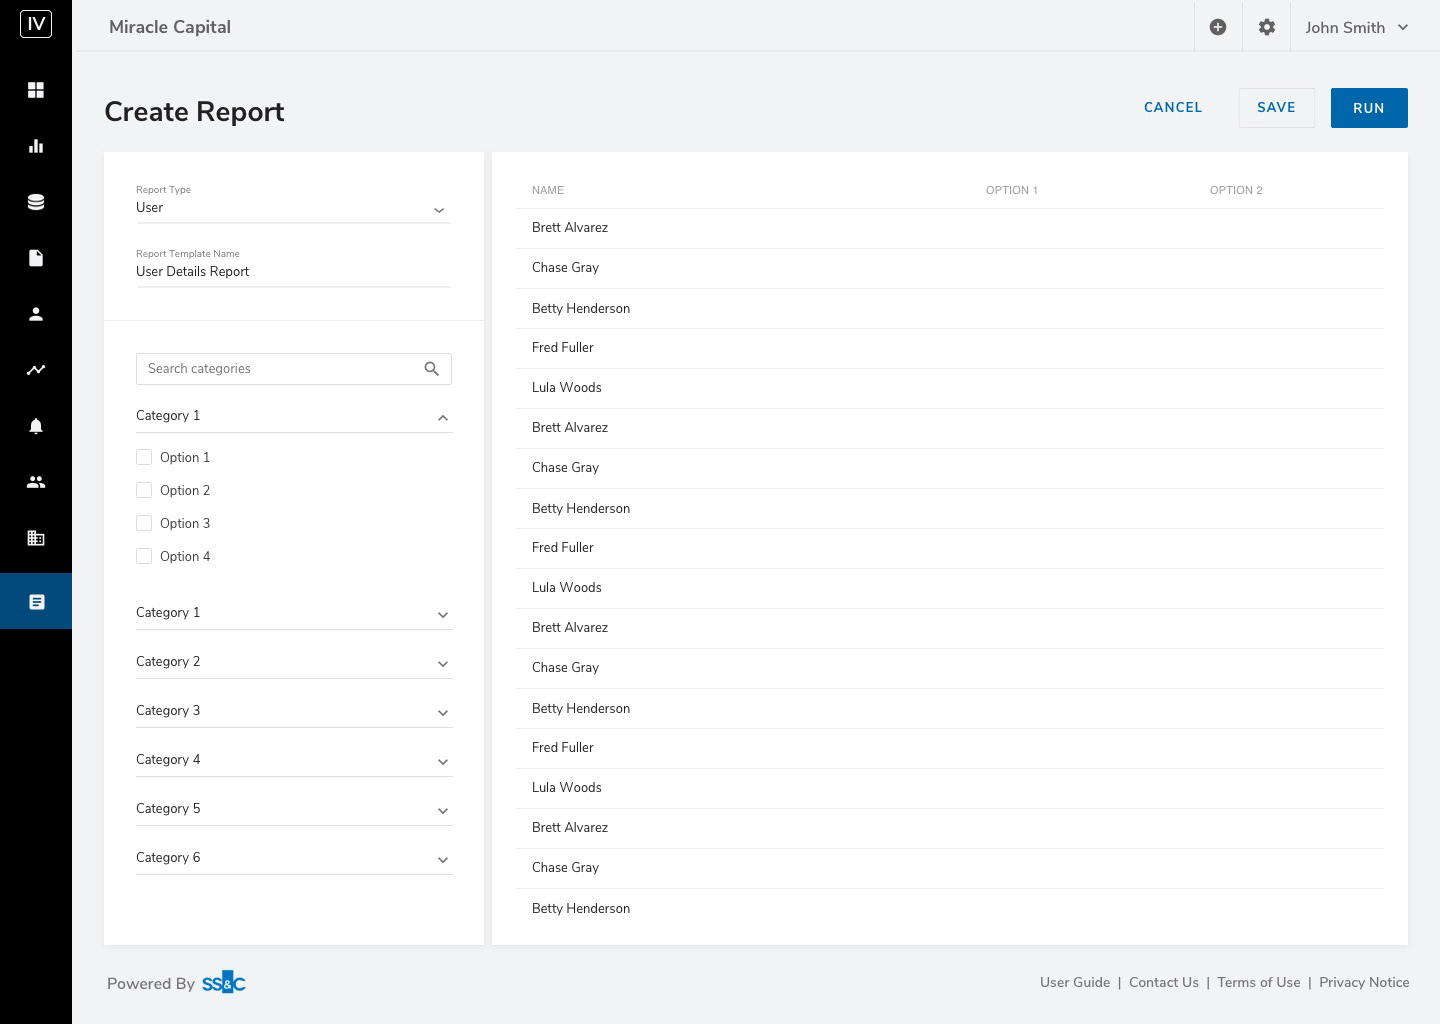Click the plus circle add icon
The image size is (1440, 1024).
coord(1218,27)
